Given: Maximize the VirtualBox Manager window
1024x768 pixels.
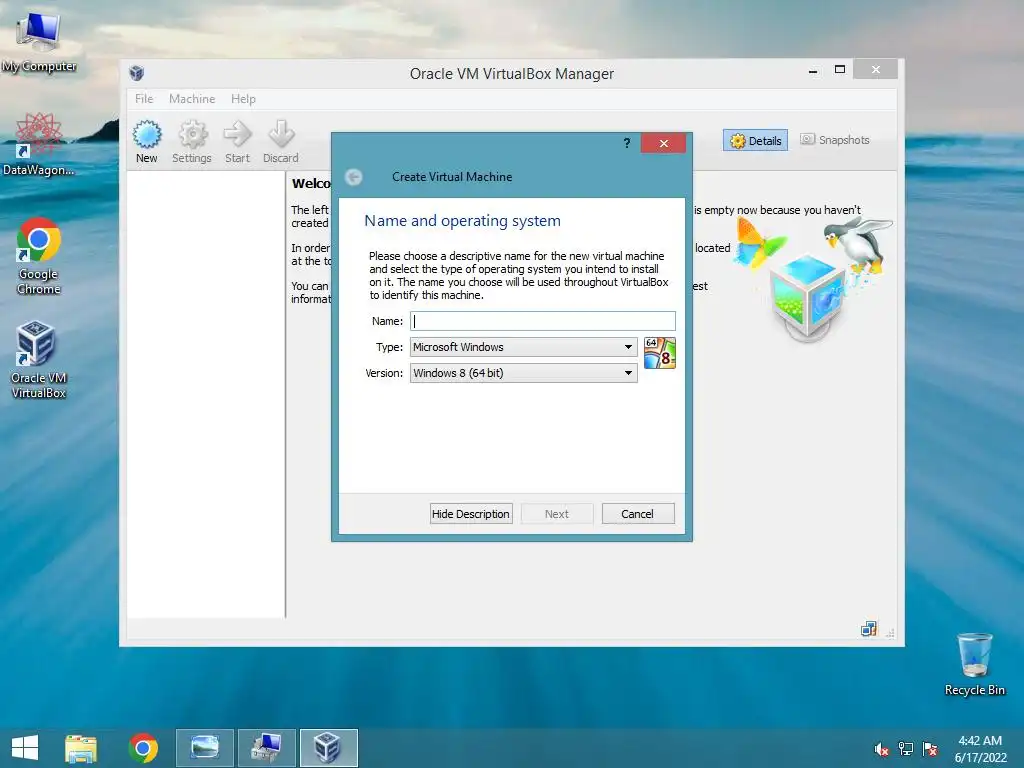Looking at the screenshot, I should pos(840,69).
